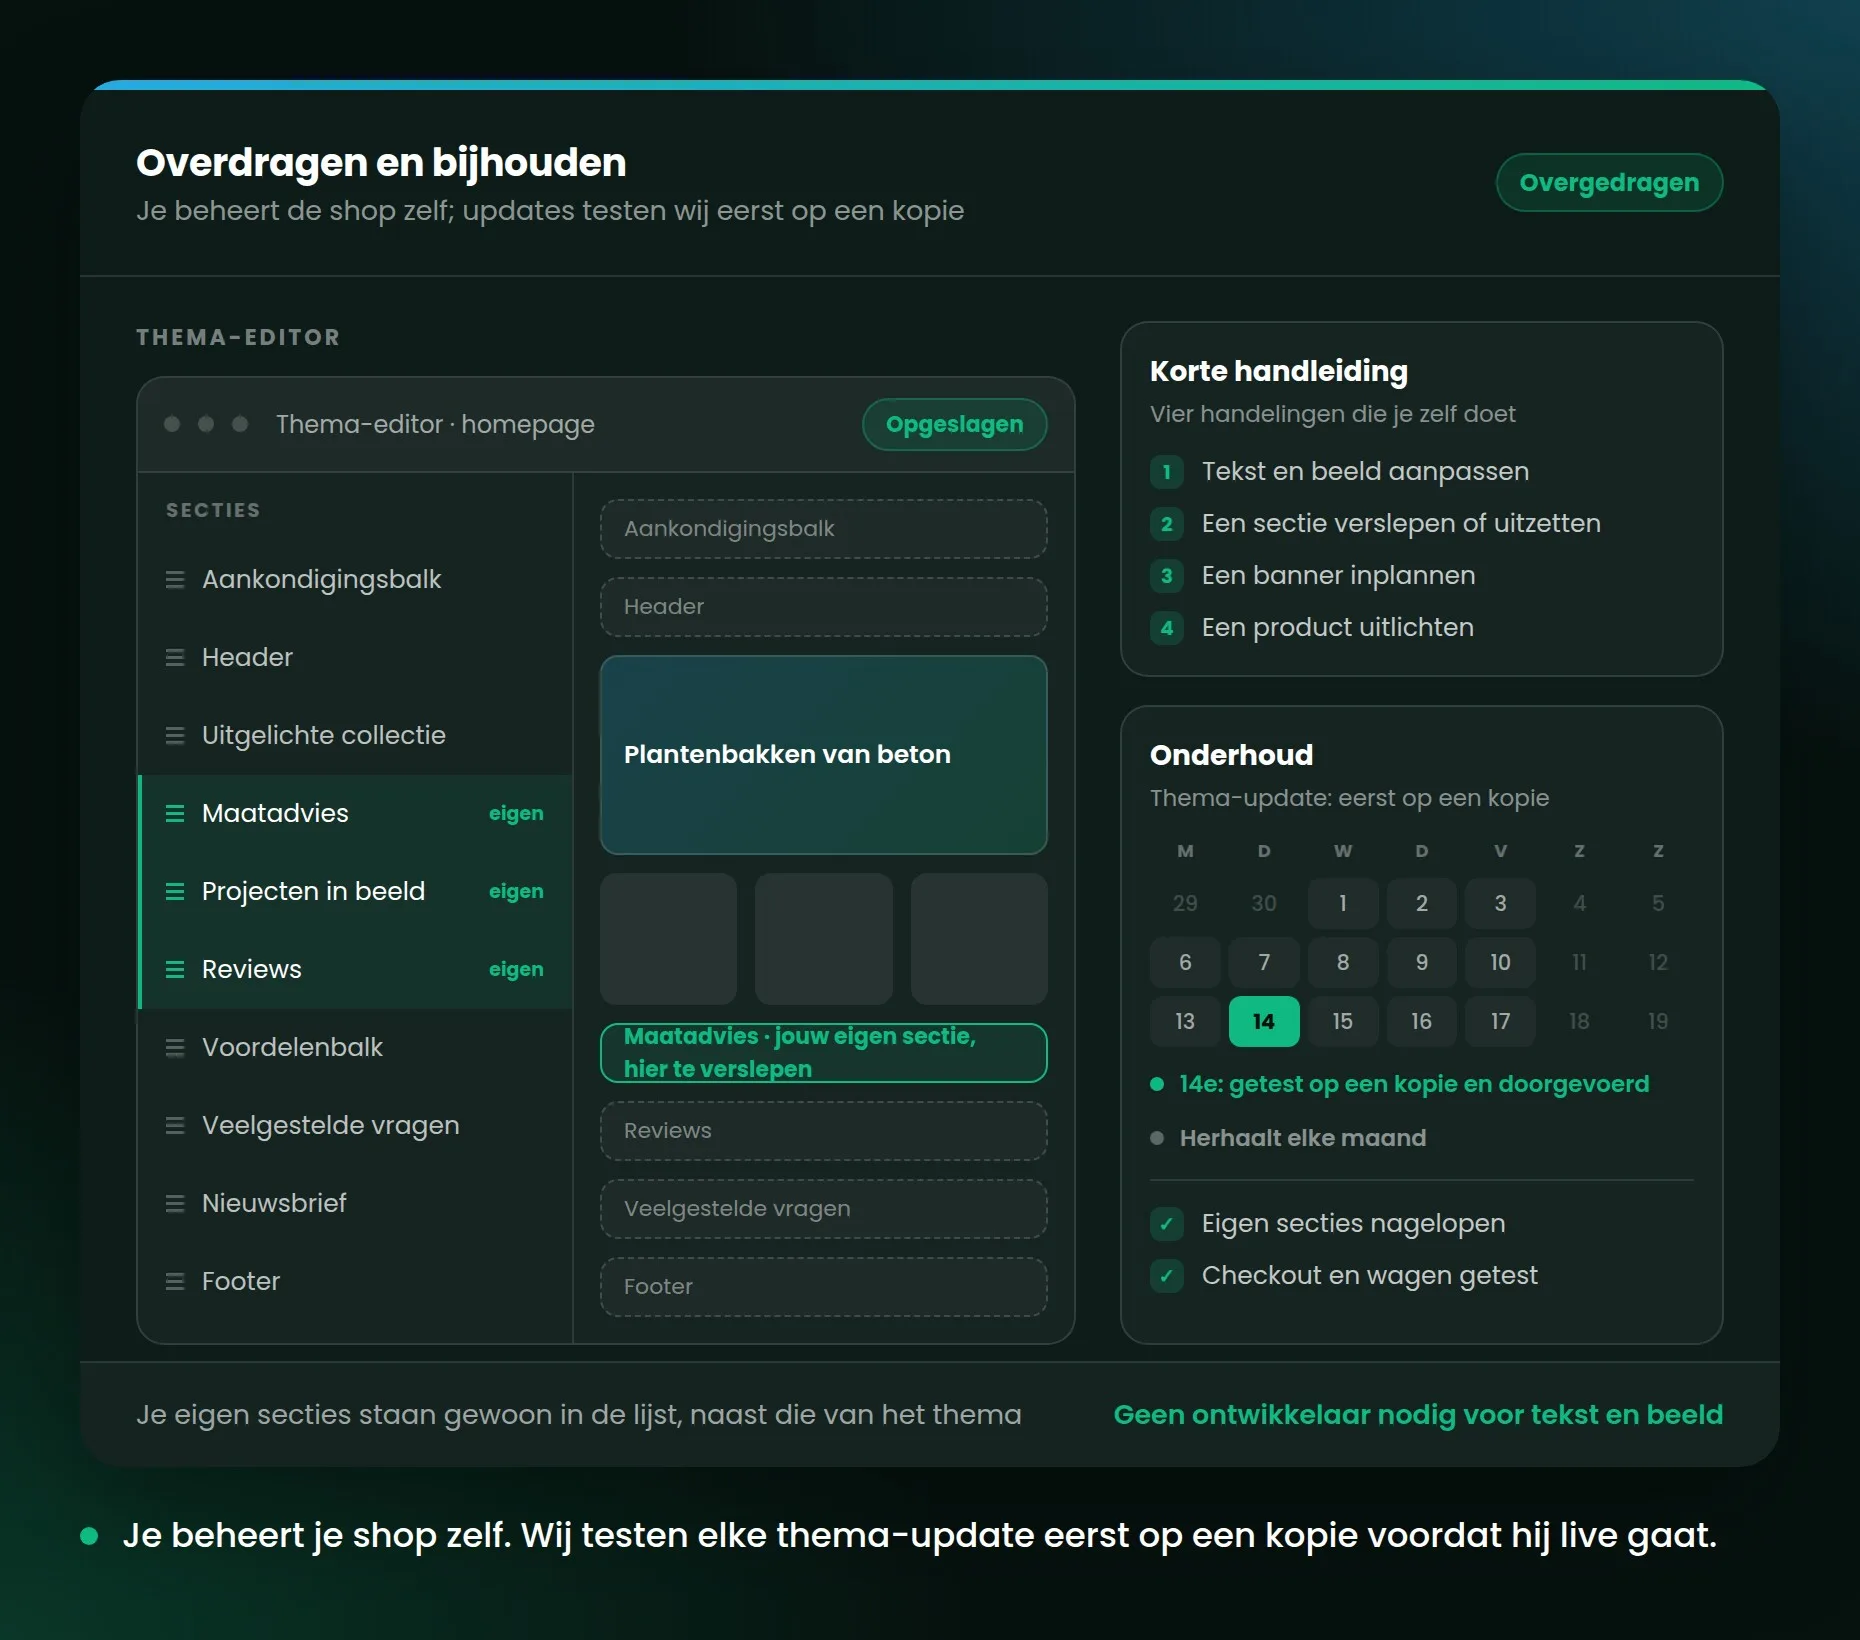Click the drag handle beside Footer in section list
The image size is (1860, 1640).
coord(175,1282)
